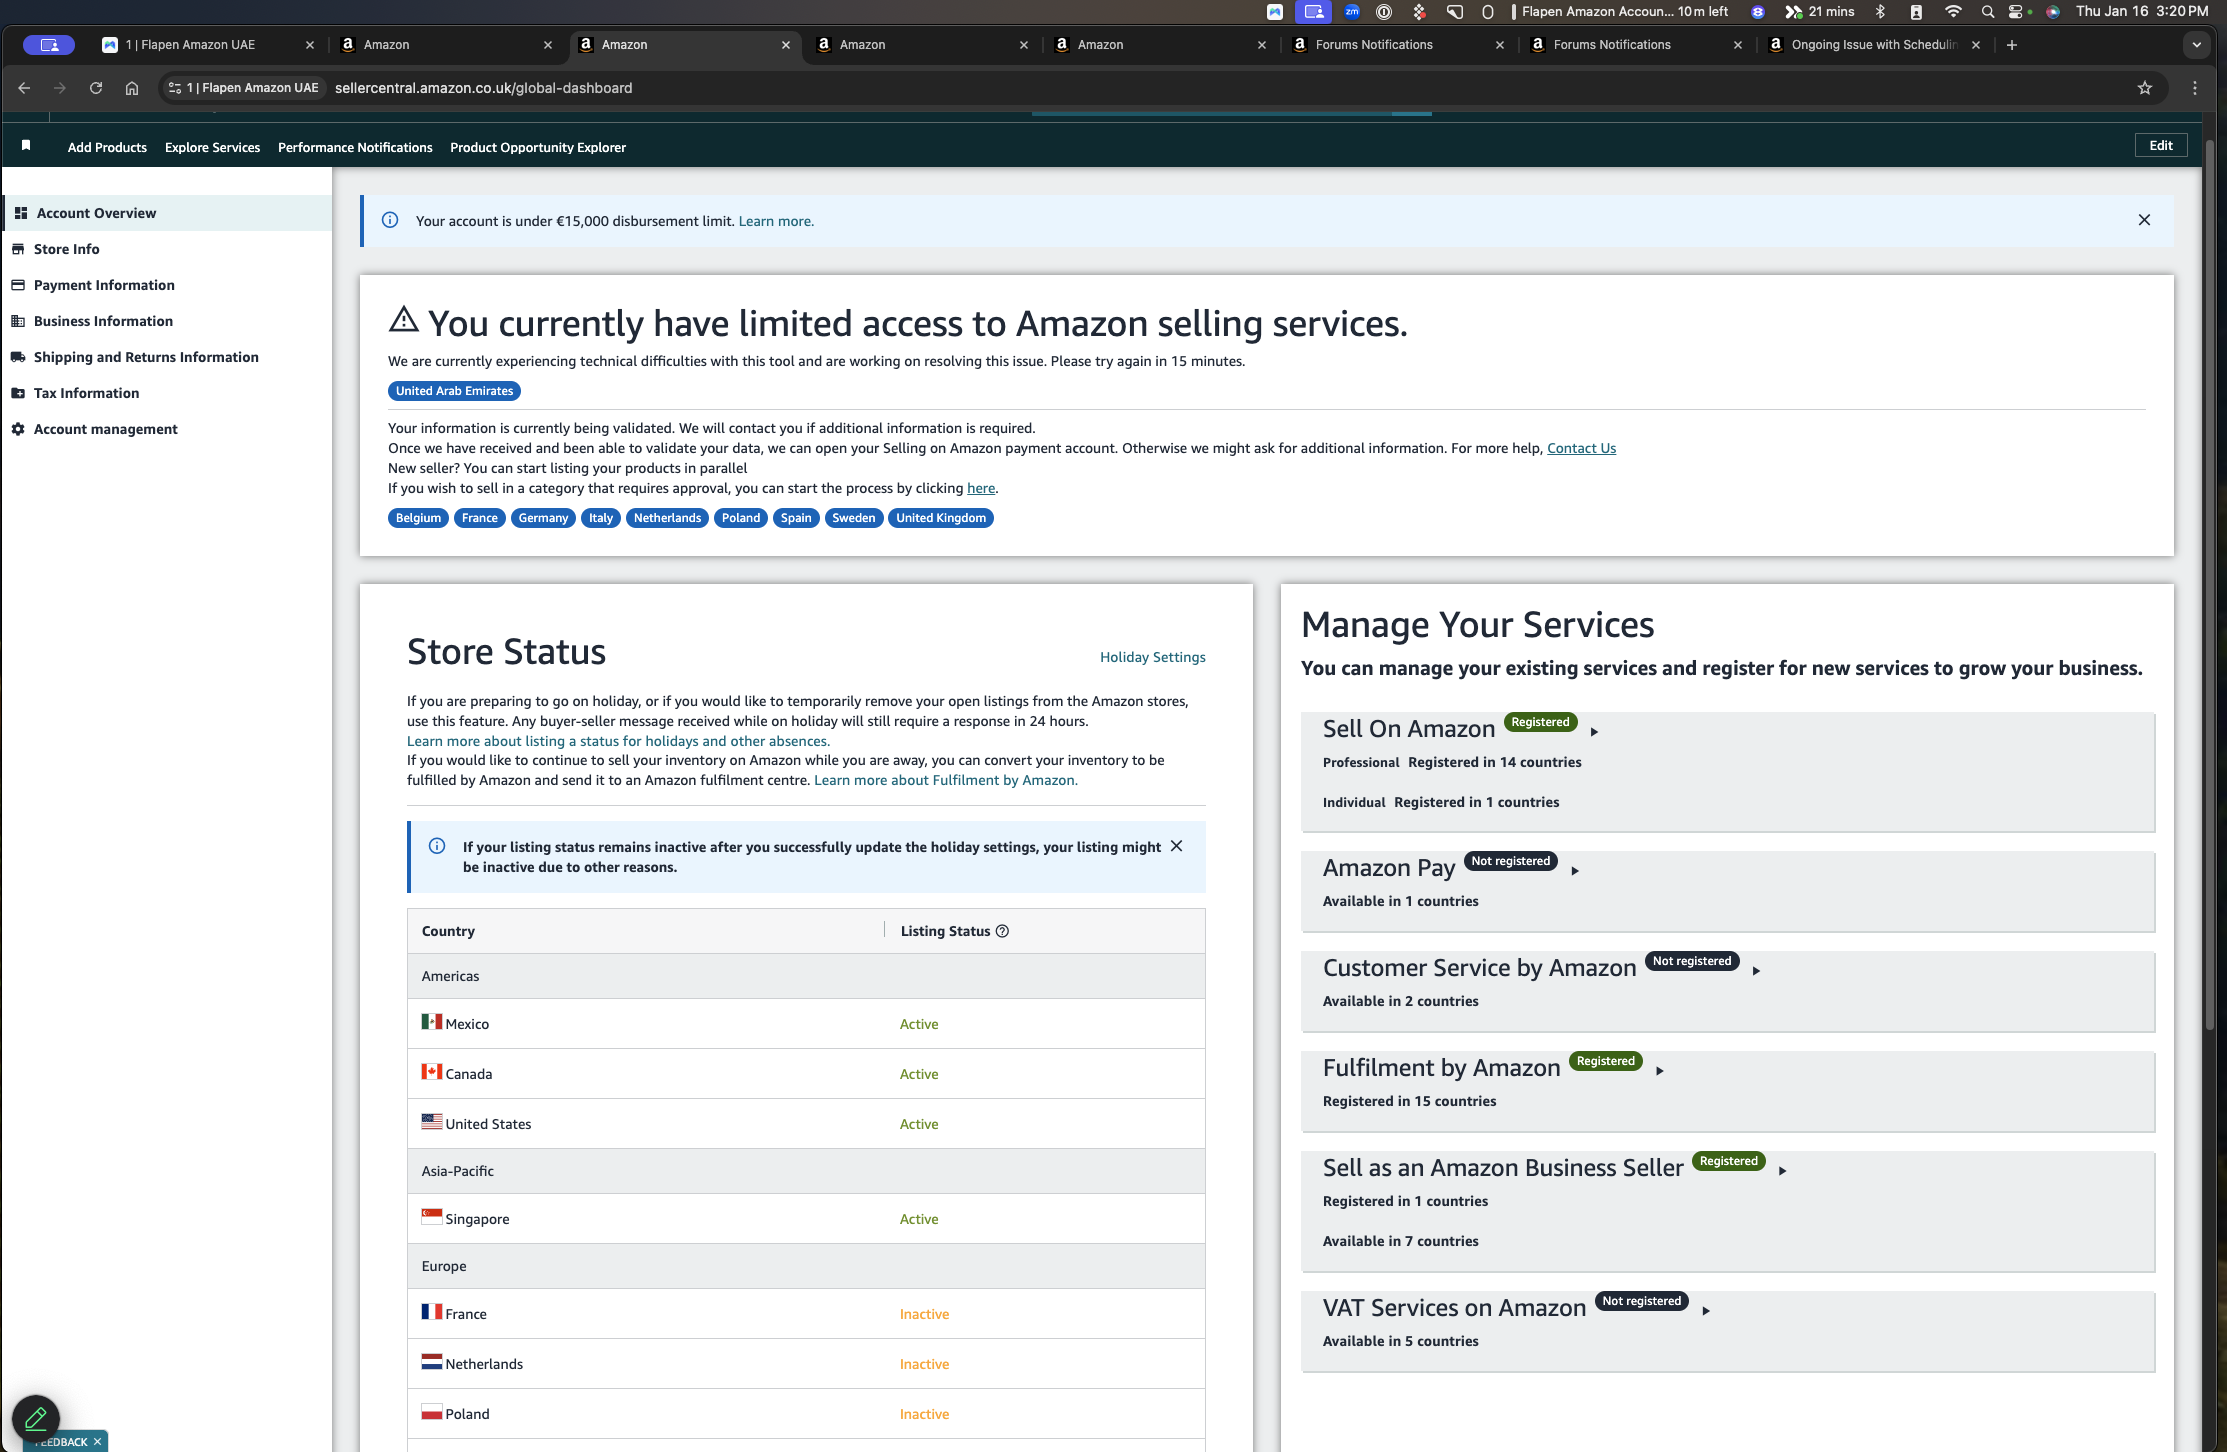Select the Belgium country tag

coord(418,518)
